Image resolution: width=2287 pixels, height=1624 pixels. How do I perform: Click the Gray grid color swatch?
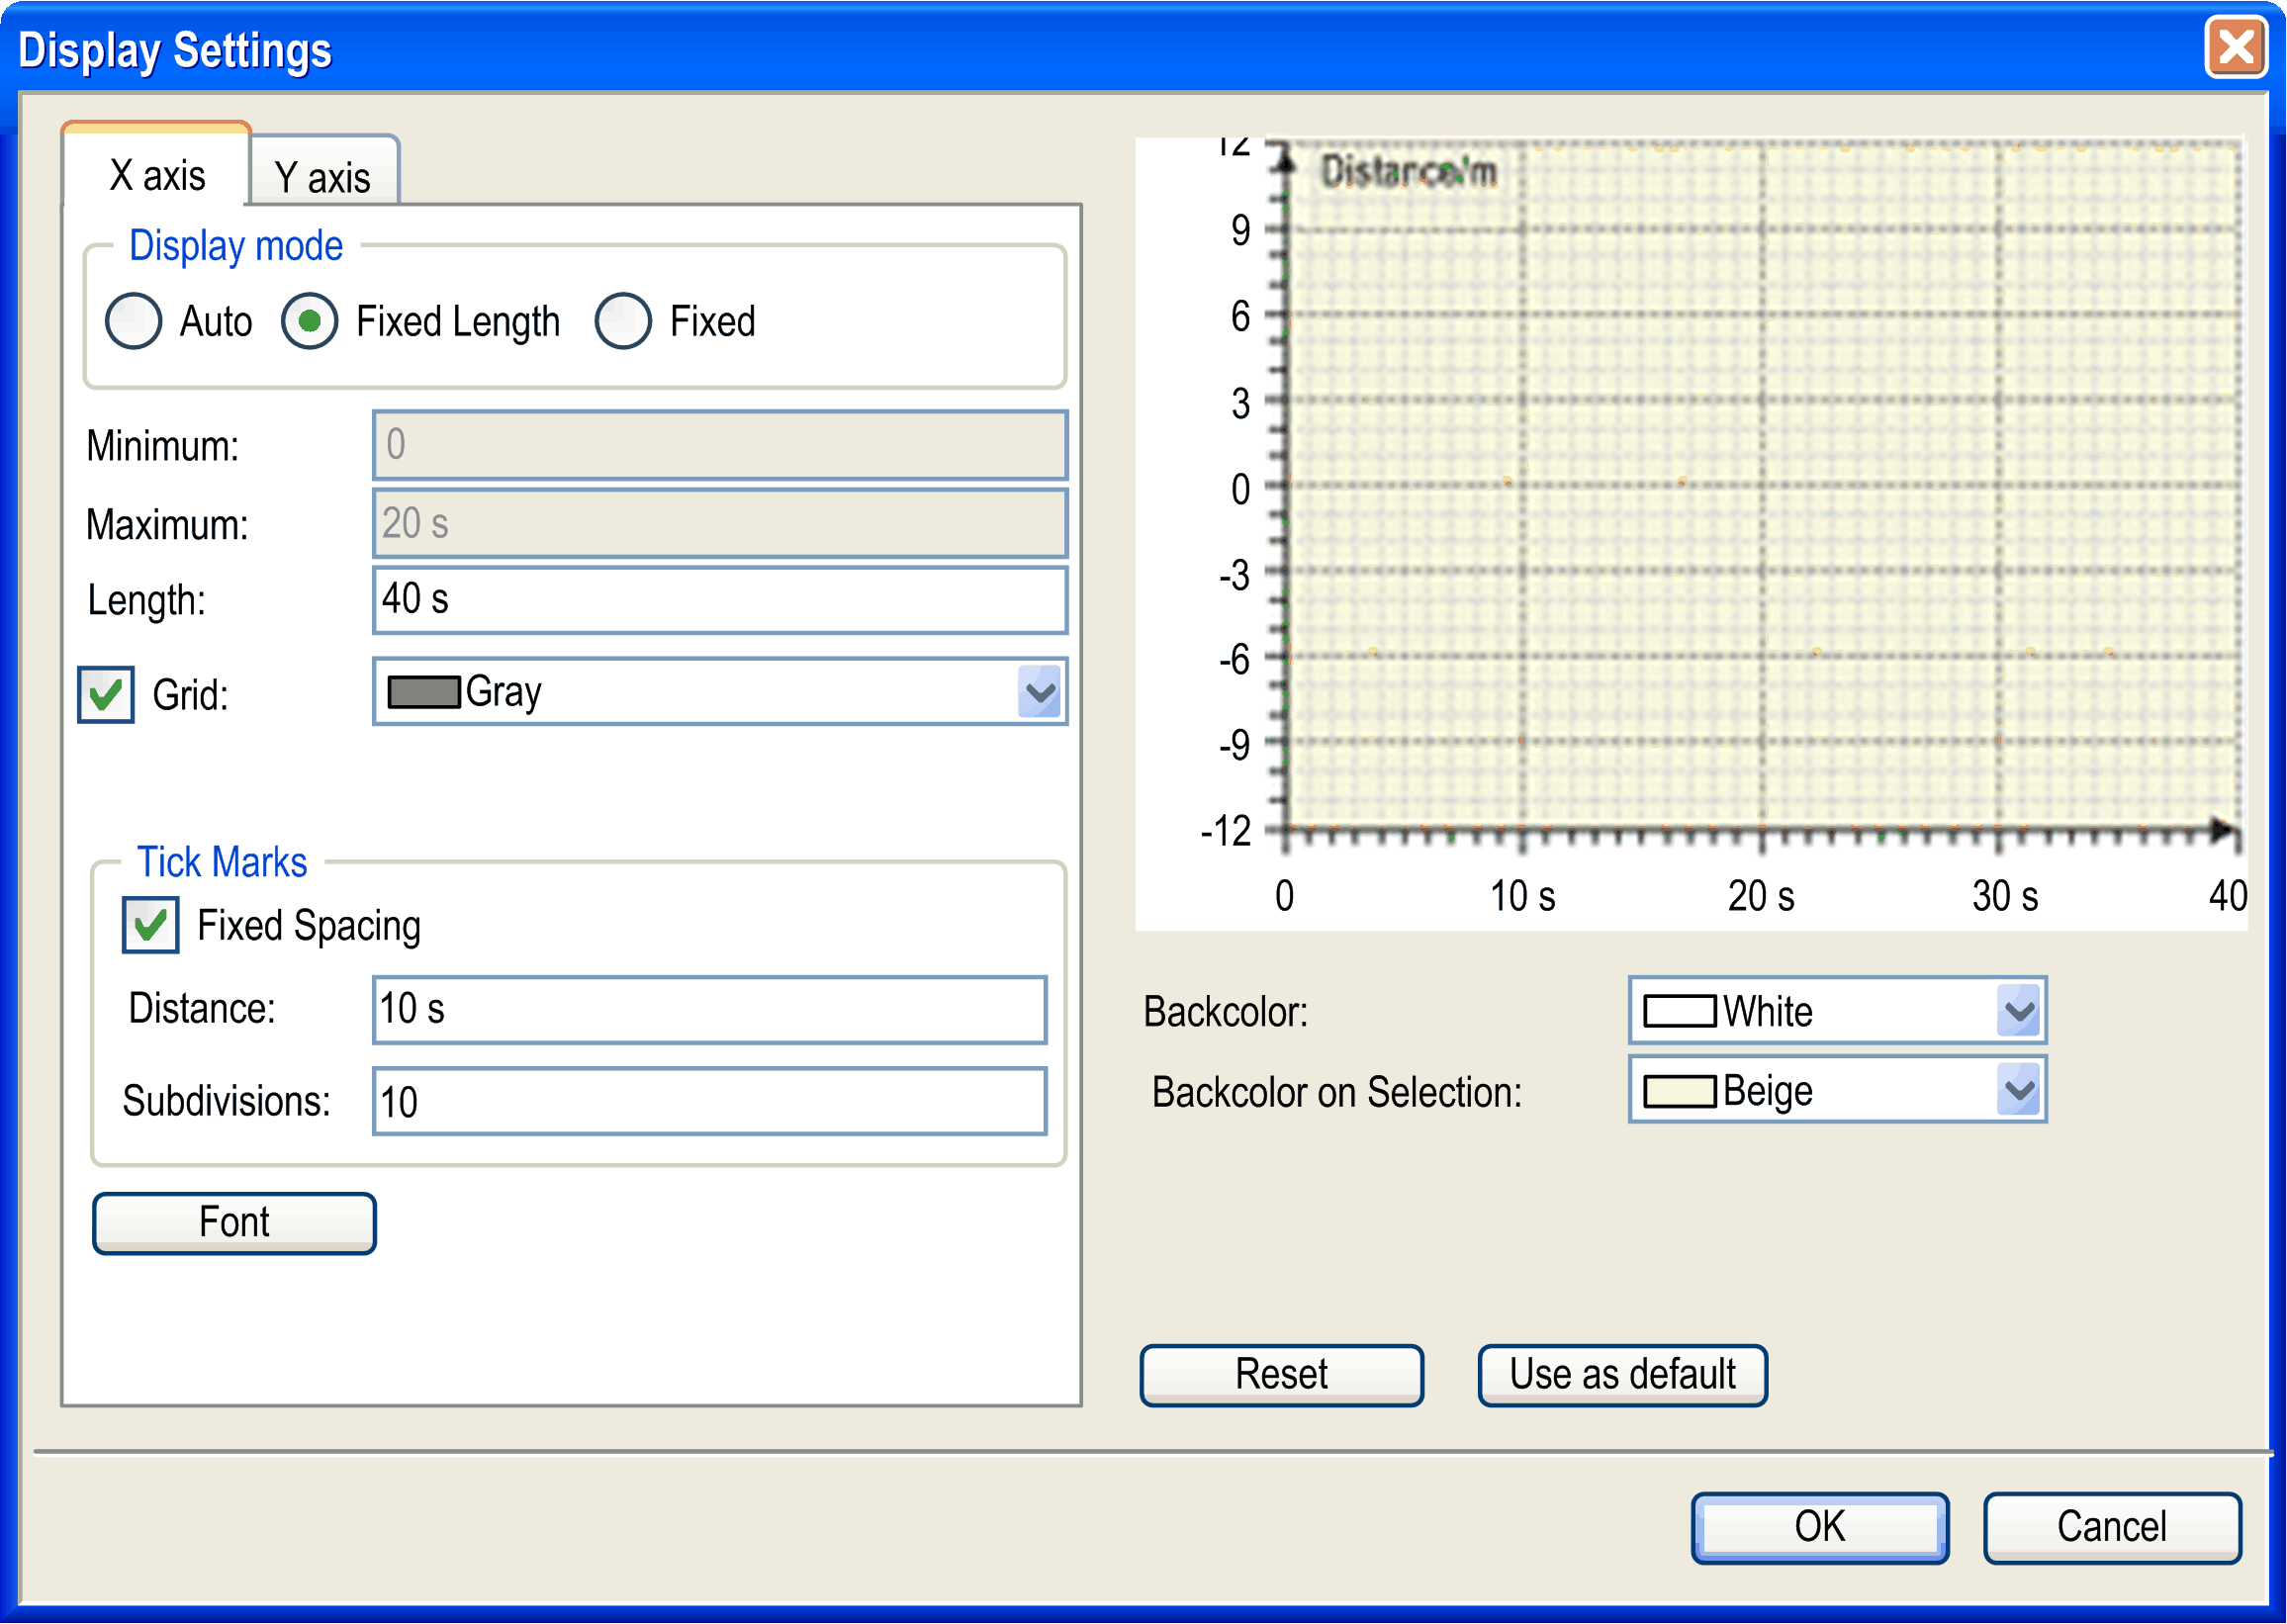[x=424, y=692]
